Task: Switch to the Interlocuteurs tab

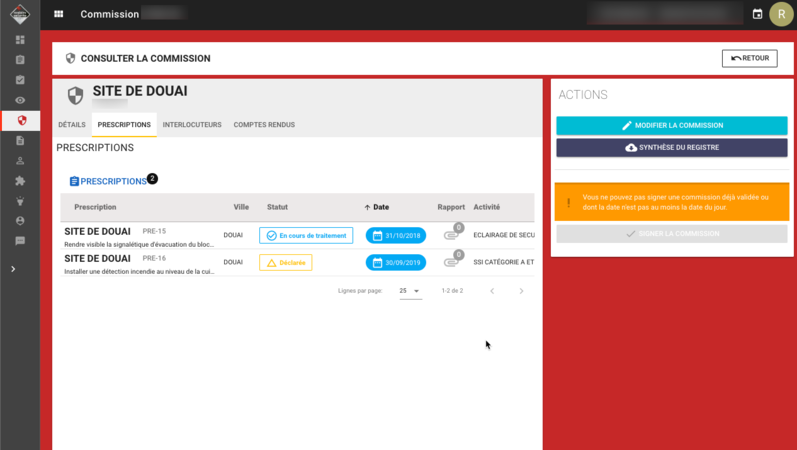Action: click(192, 125)
